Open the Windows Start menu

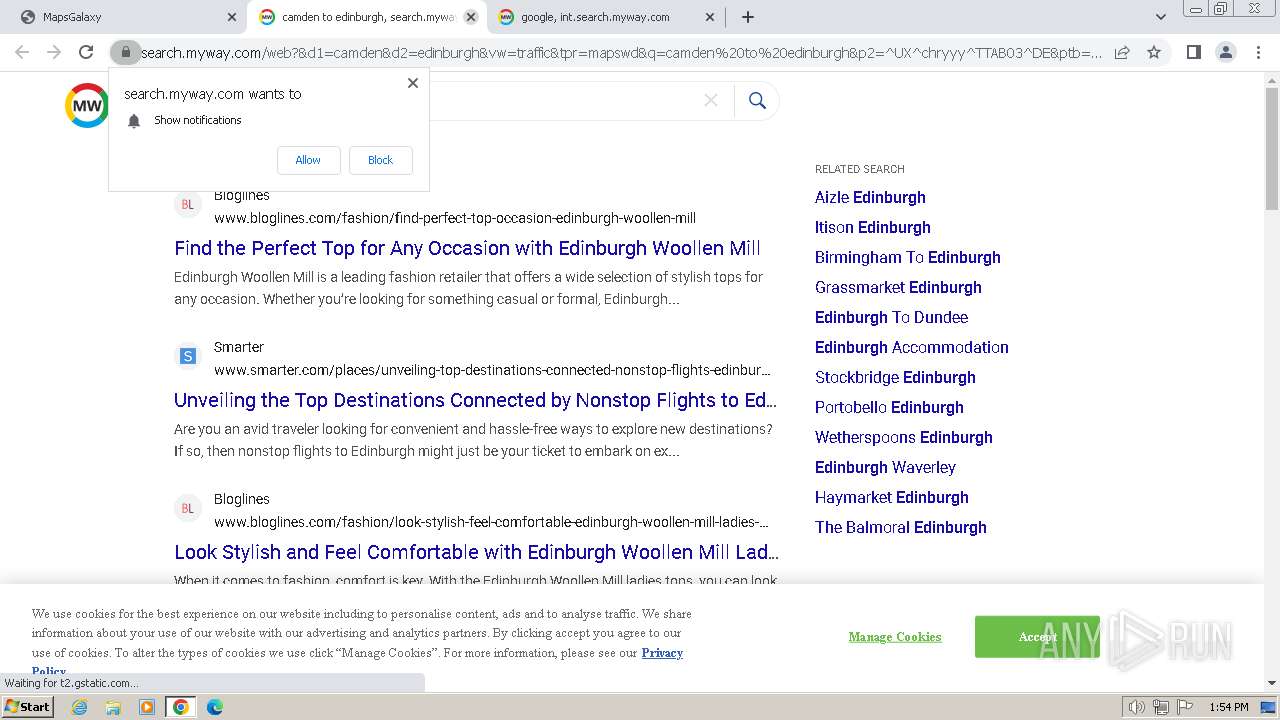click(x=28, y=707)
